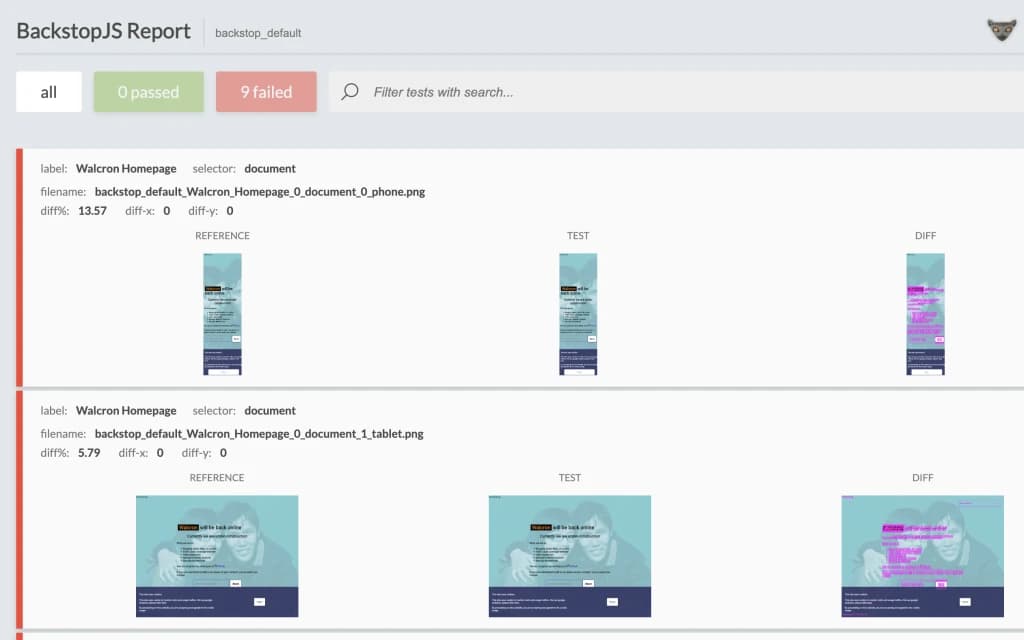This screenshot has height=640, width=1024.
Task: Click the "Walcron Homepage" label on the phone test
Action: 126,169
